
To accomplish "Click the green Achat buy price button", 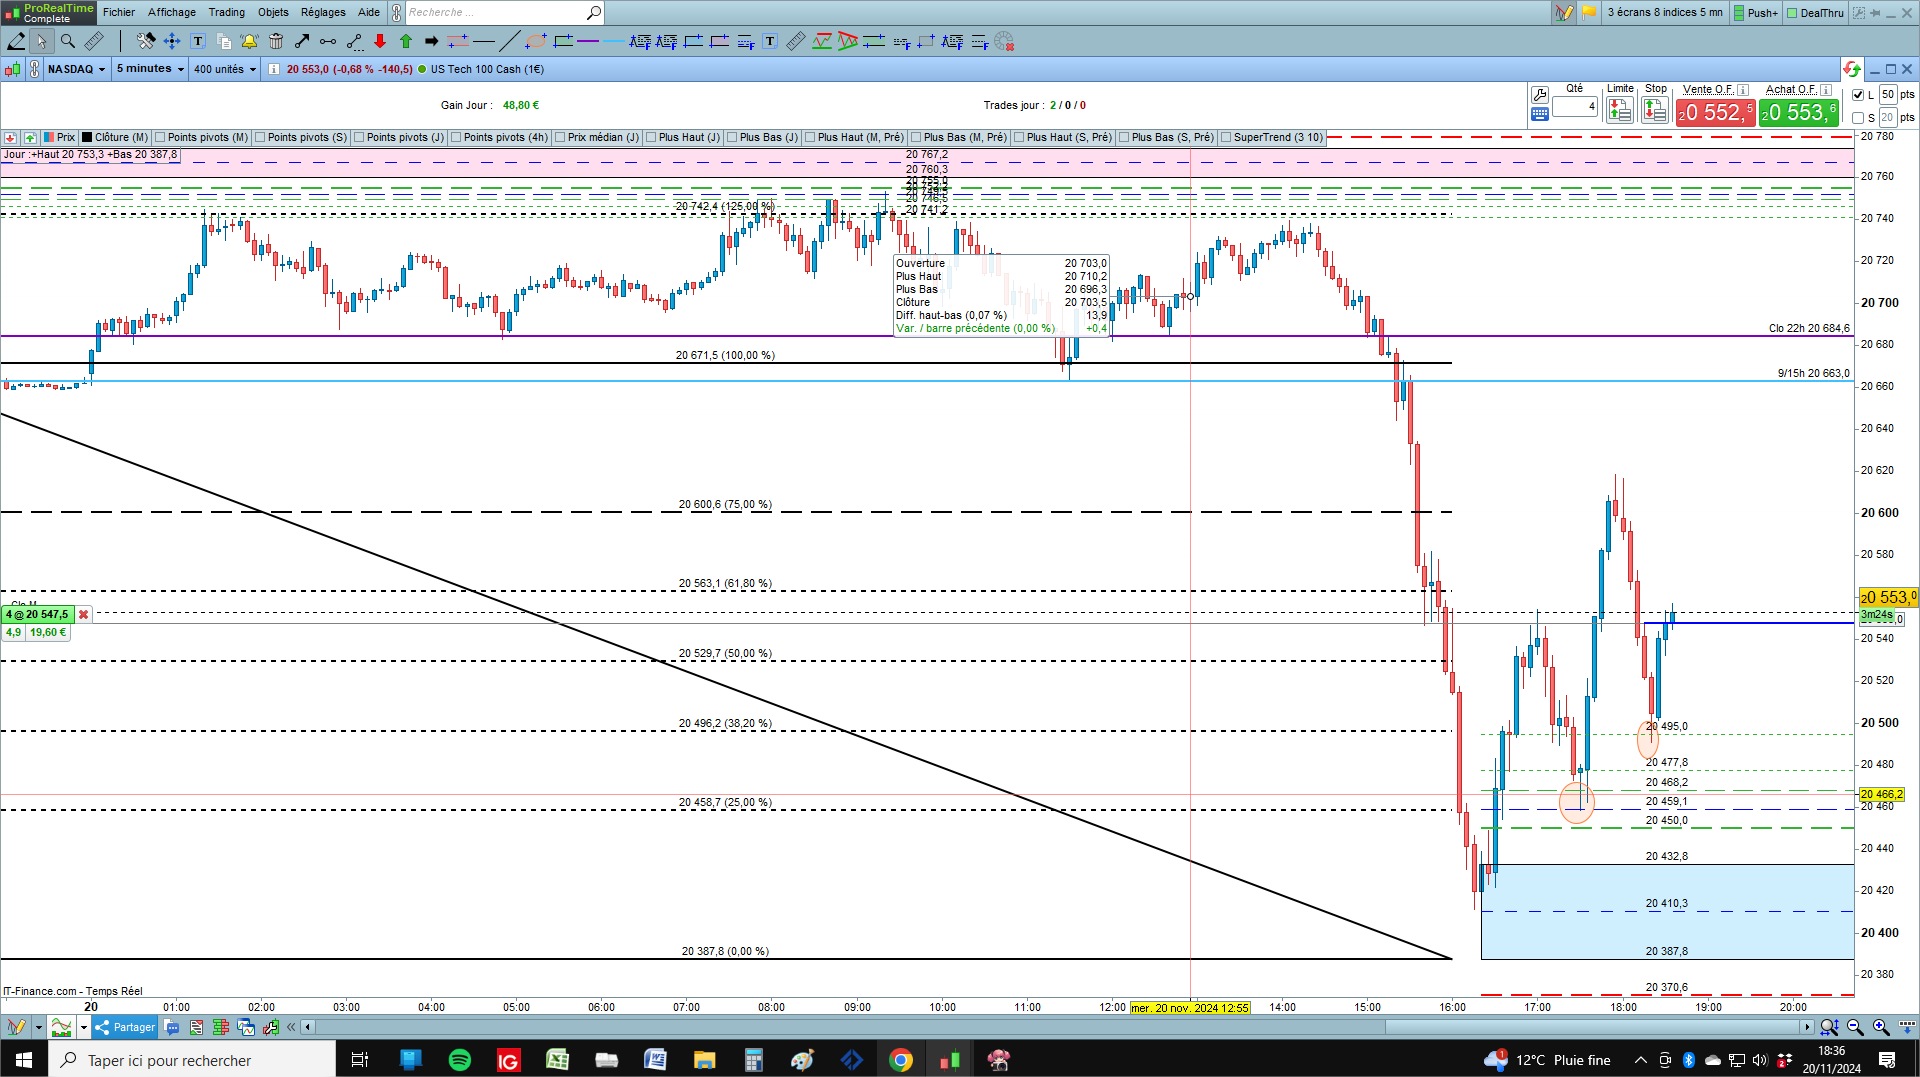I will coord(1799,113).
